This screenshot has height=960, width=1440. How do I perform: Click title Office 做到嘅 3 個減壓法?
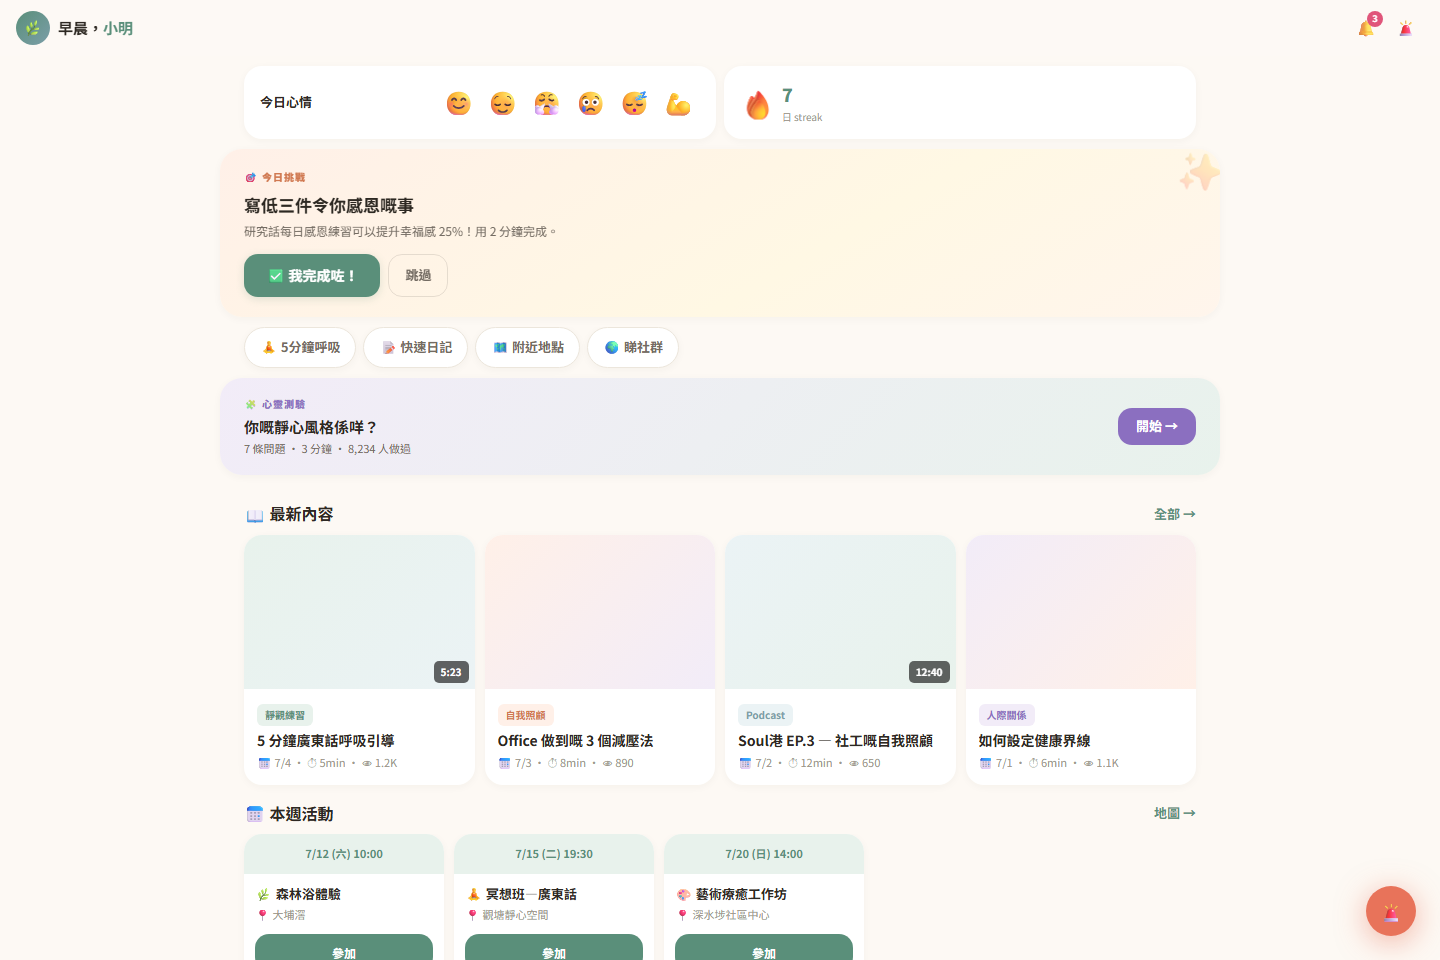575,741
